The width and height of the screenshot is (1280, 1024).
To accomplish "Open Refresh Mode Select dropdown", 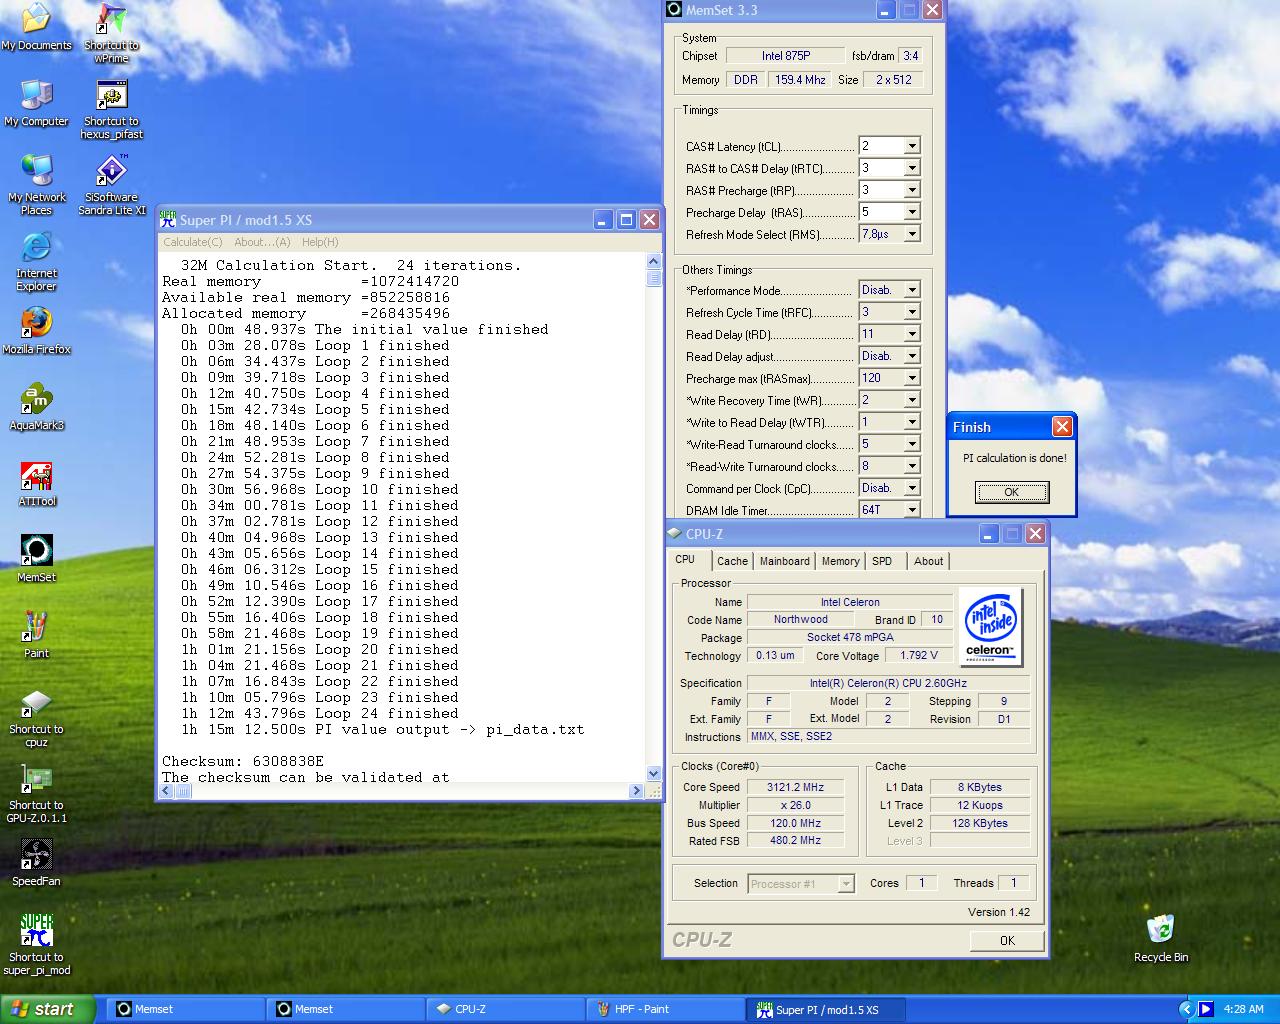I will (912, 234).
